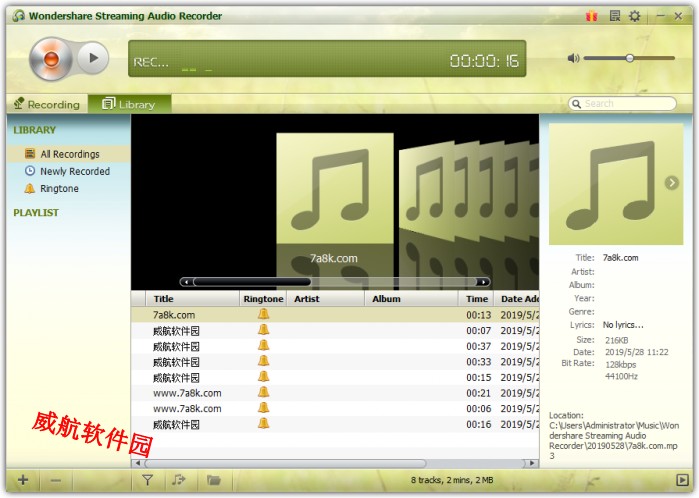Click the cover flow scrollbar thumb
Screen dimensions: 699x498
pyautogui.click(x=252, y=282)
